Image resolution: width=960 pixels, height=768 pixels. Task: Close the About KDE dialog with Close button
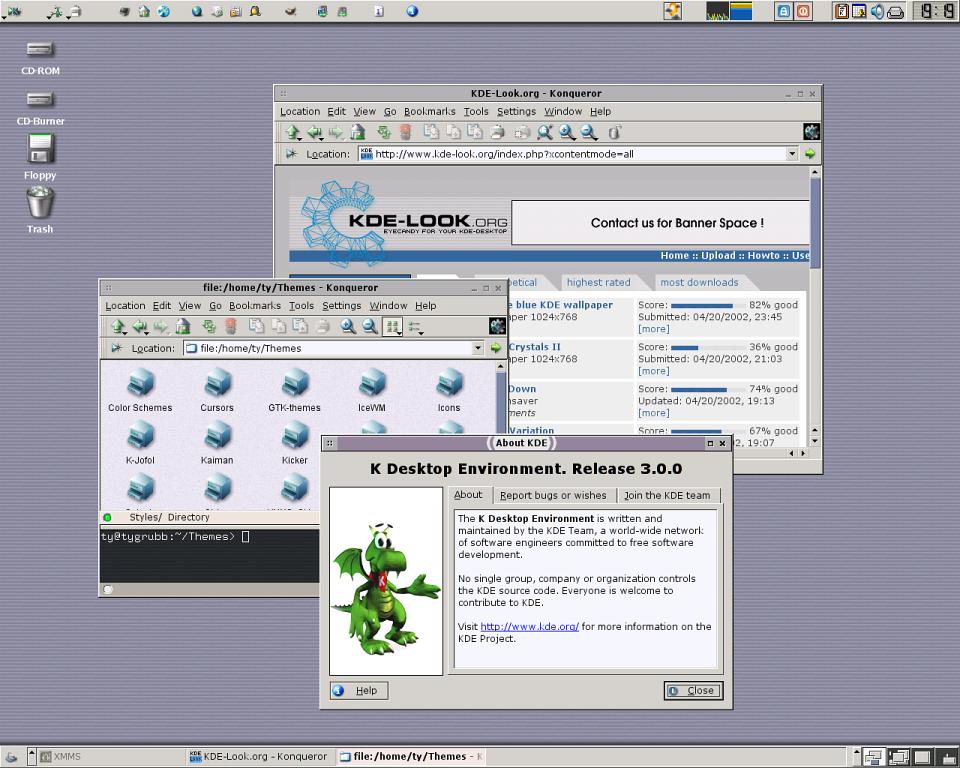694,691
